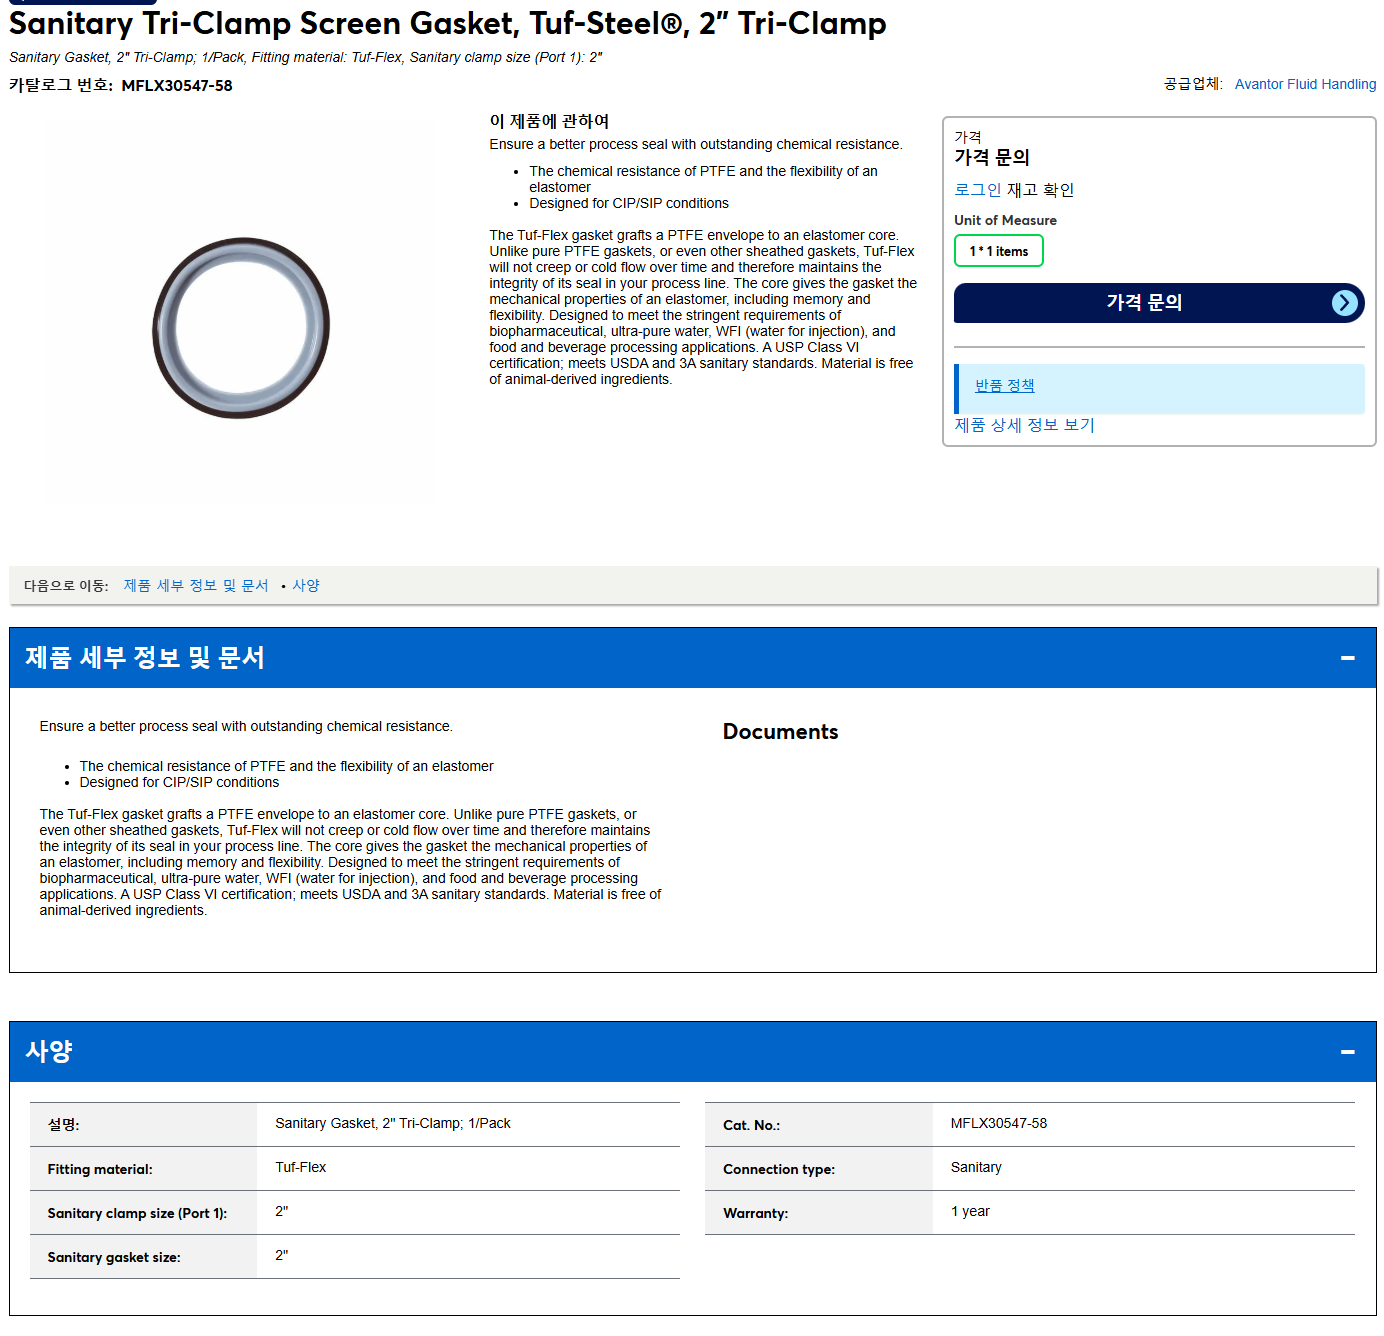Click the Warranty value 1 year
This screenshot has height=1336, width=1384.
[x=970, y=1211]
